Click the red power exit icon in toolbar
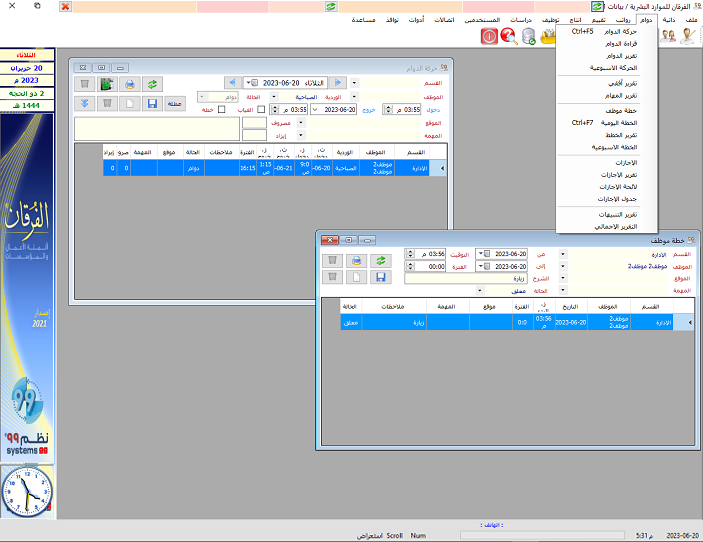703x542 pixels. point(490,36)
